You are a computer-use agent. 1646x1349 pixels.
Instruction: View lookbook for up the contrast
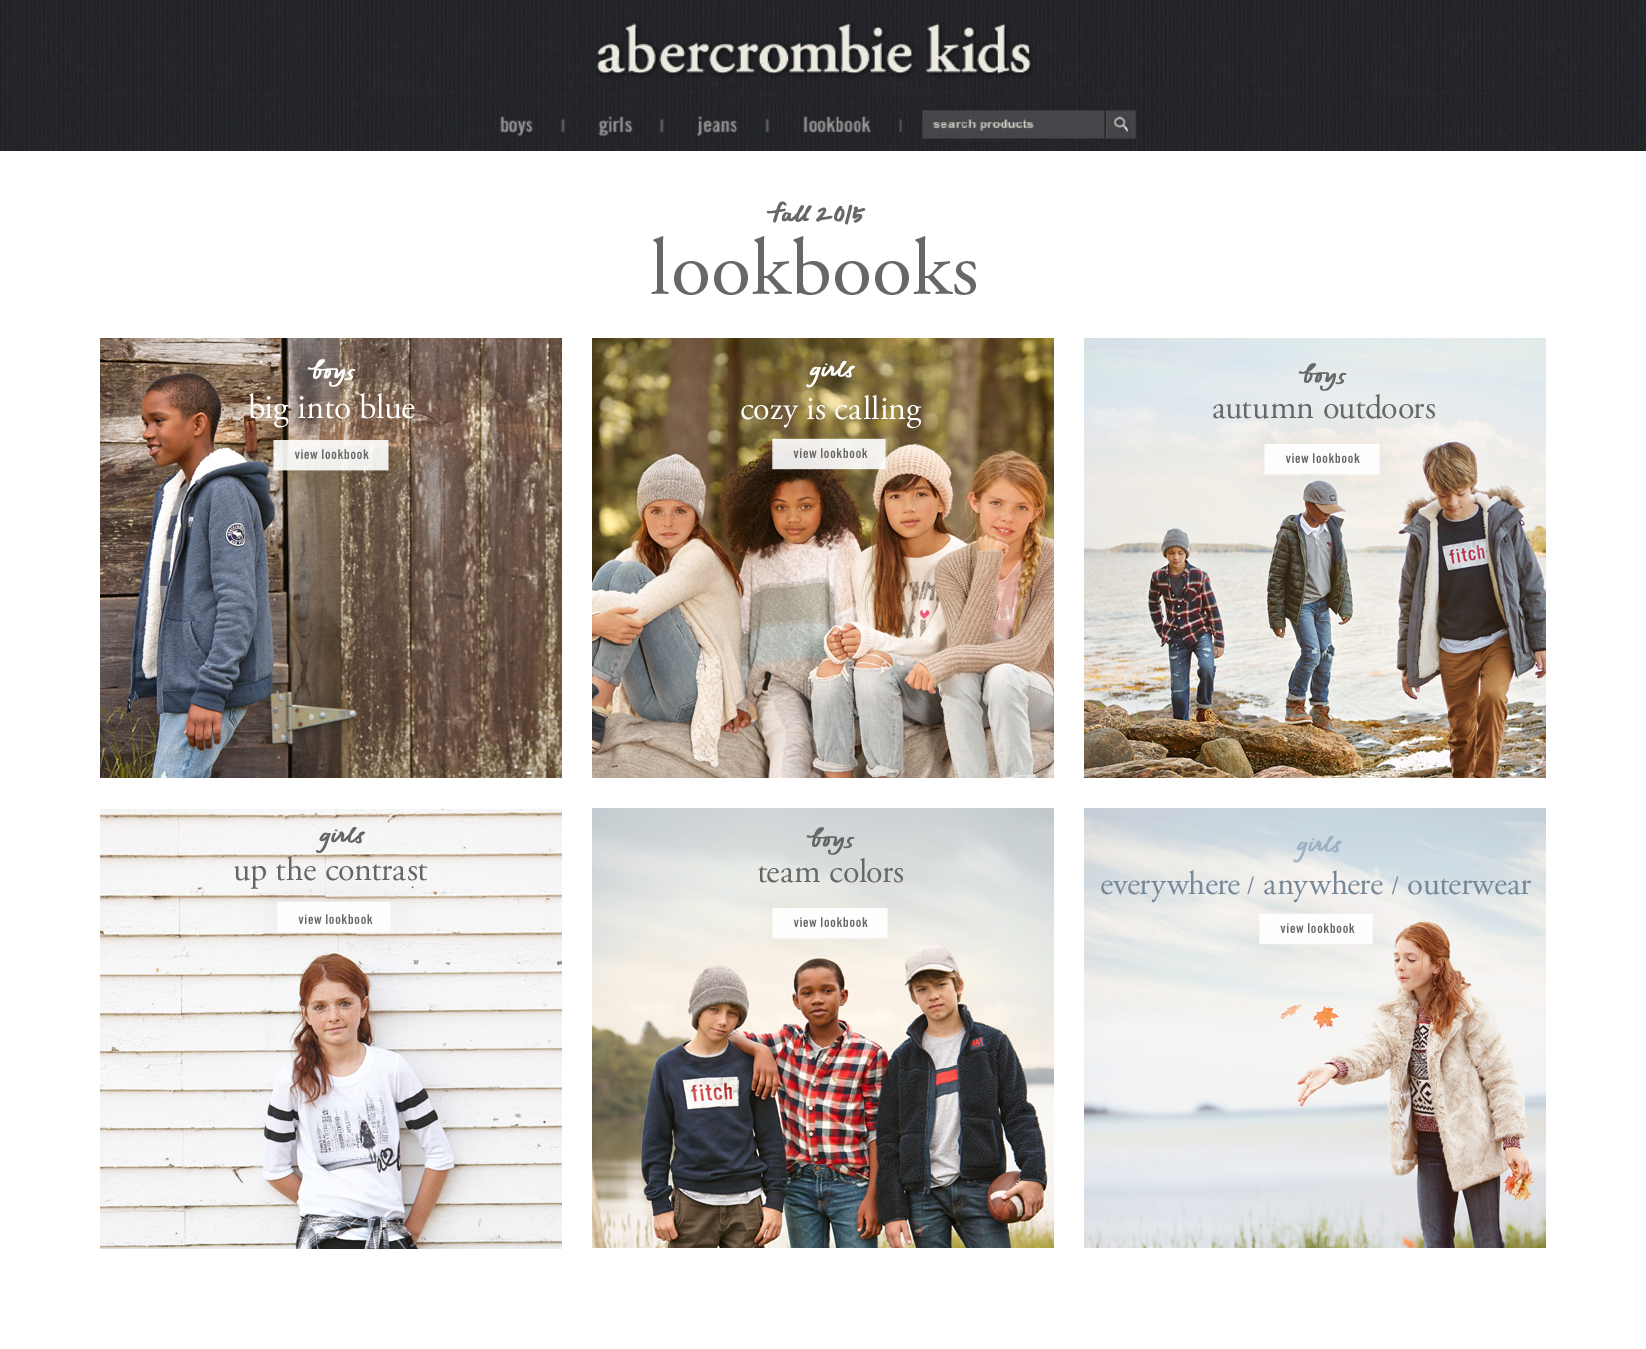[335, 920]
